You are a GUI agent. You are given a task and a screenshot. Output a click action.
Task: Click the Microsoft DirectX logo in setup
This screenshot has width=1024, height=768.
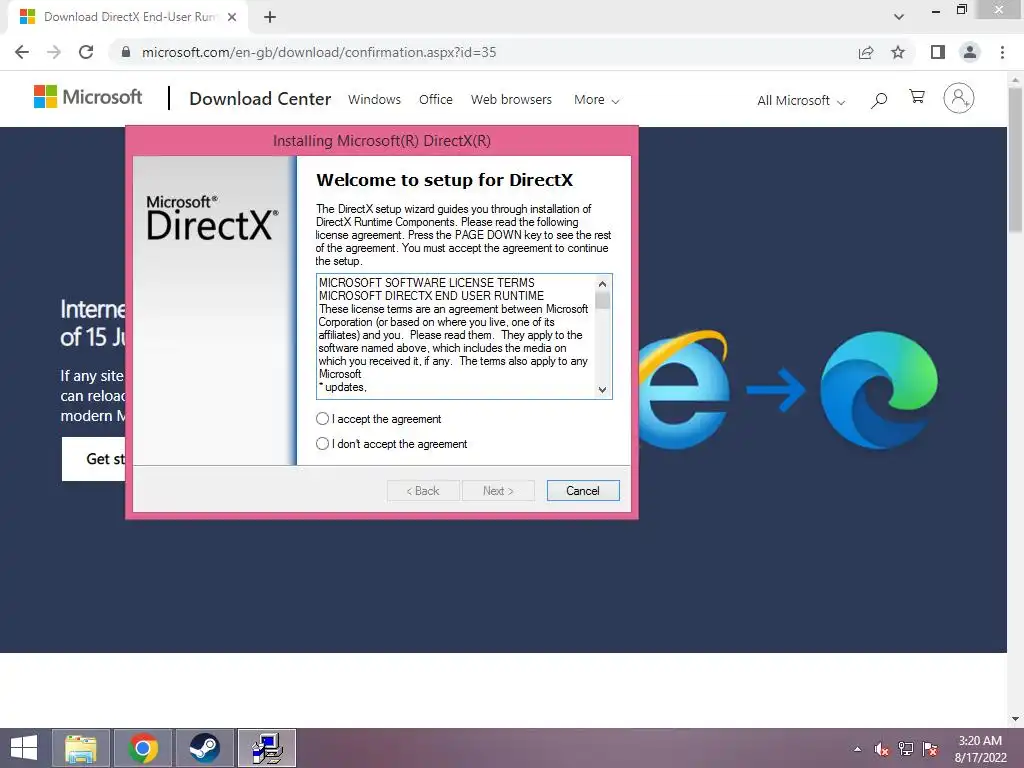212,218
